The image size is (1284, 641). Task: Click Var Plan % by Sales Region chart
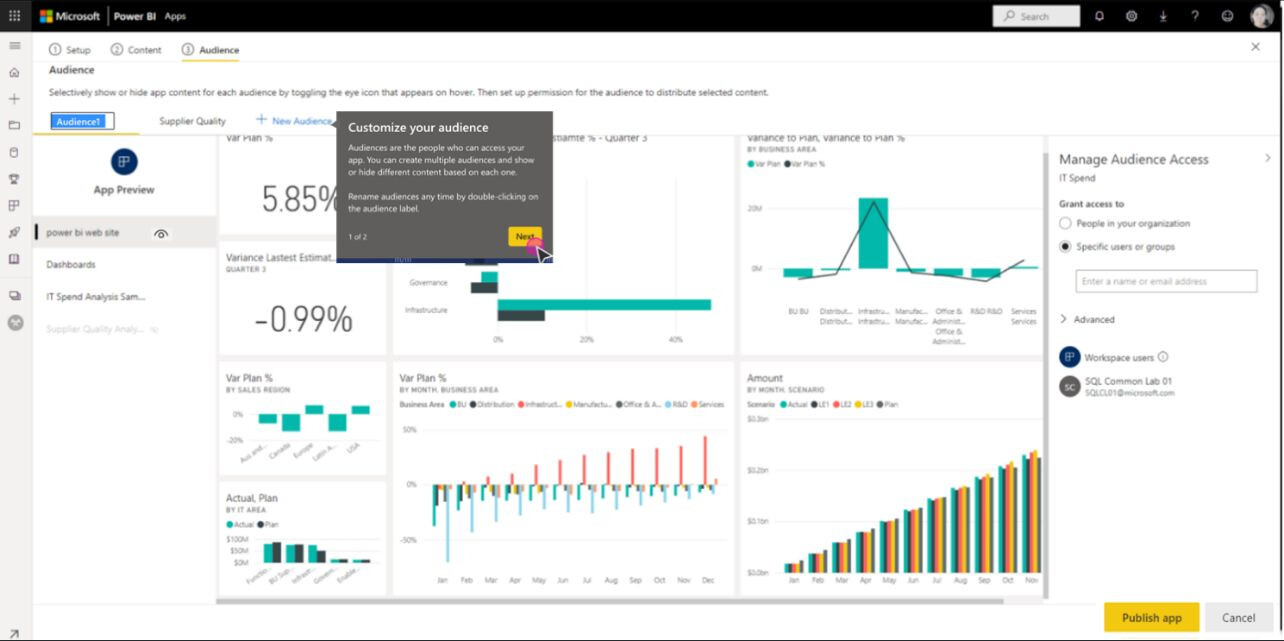coord(301,418)
